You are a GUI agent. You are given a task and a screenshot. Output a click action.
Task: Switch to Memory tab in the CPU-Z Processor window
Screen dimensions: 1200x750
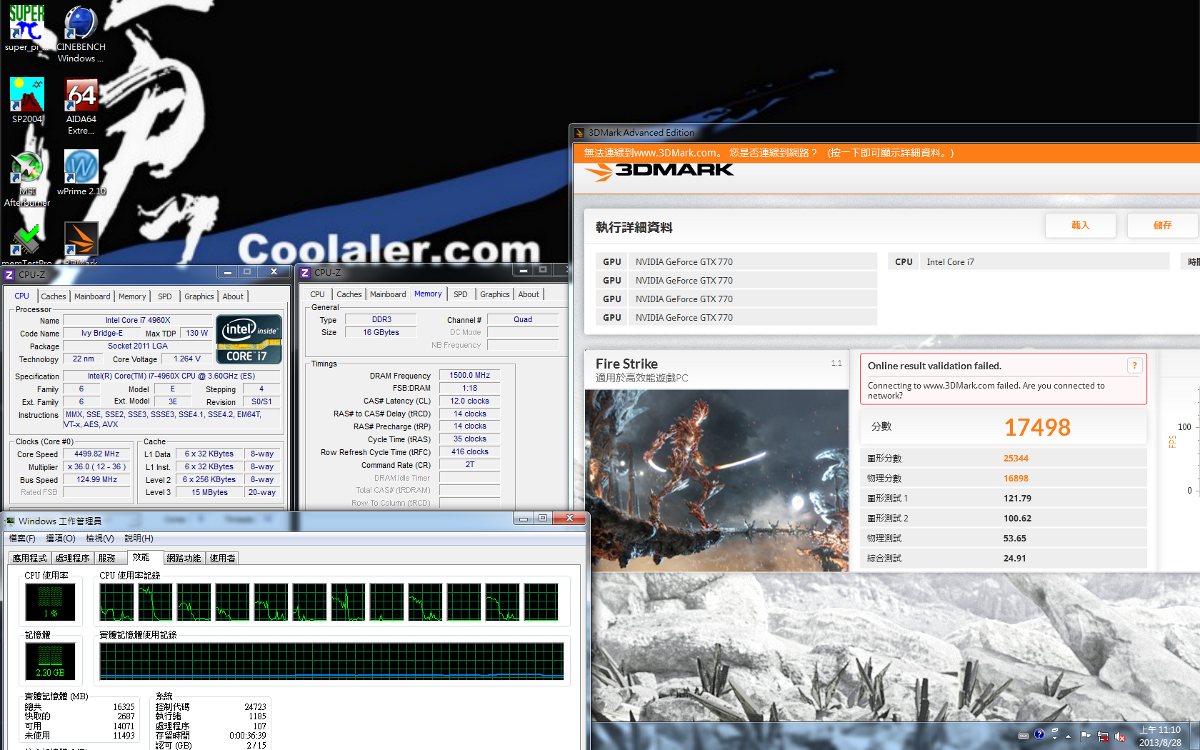point(132,296)
